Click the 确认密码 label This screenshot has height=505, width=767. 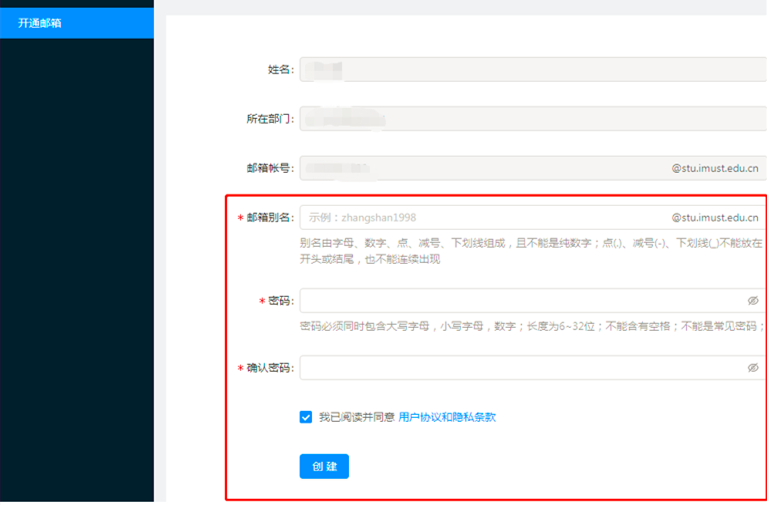pyautogui.click(x=270, y=367)
